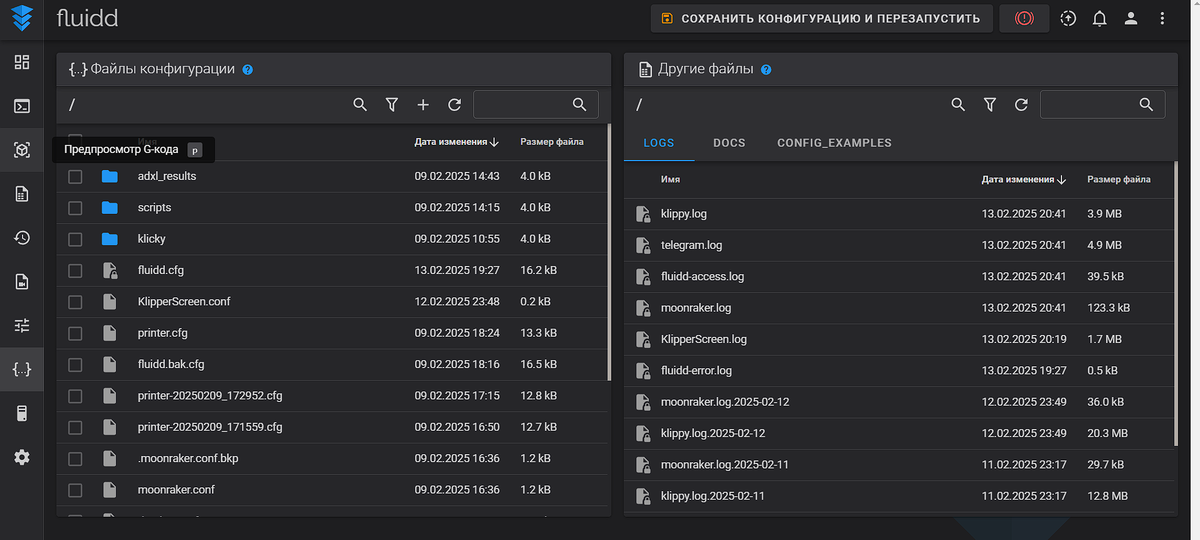Image resolution: width=1200 pixels, height=540 pixels.
Task: Open moonraker.log.2025-02-11 file
Action: tap(725, 465)
